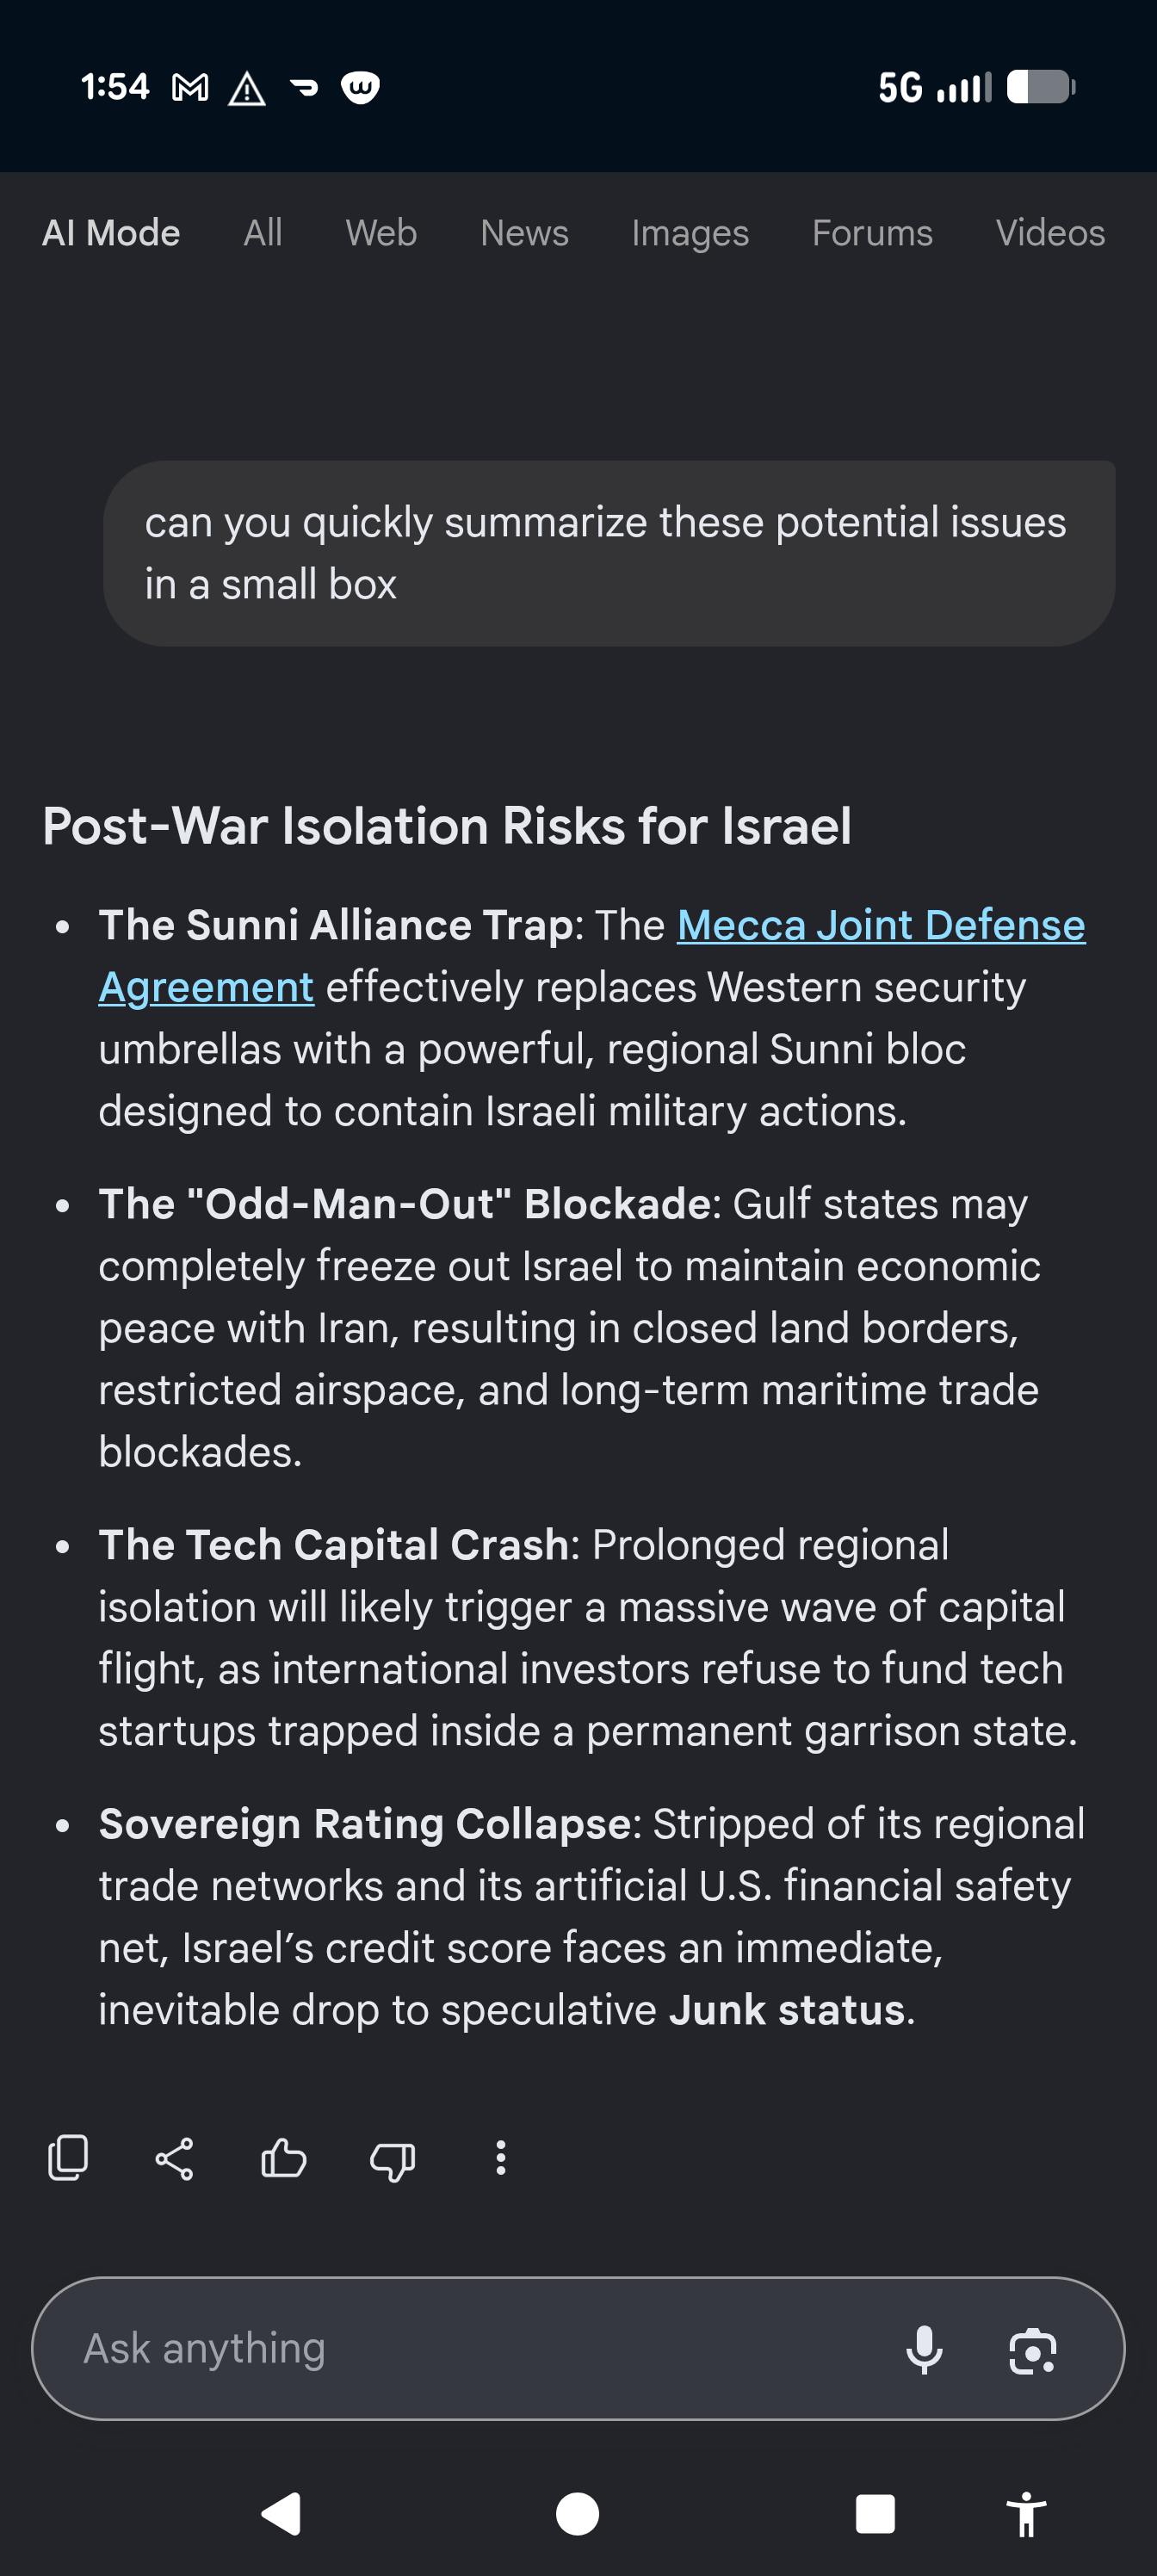Open the Web tab

381,233
